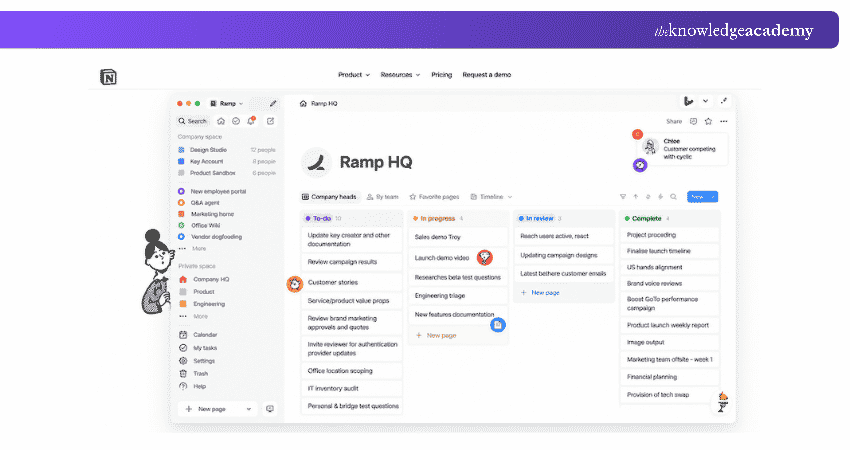Image resolution: width=850 pixels, height=450 pixels.
Task: Click the Ramp HQ breadcrumb
Action: click(x=324, y=104)
